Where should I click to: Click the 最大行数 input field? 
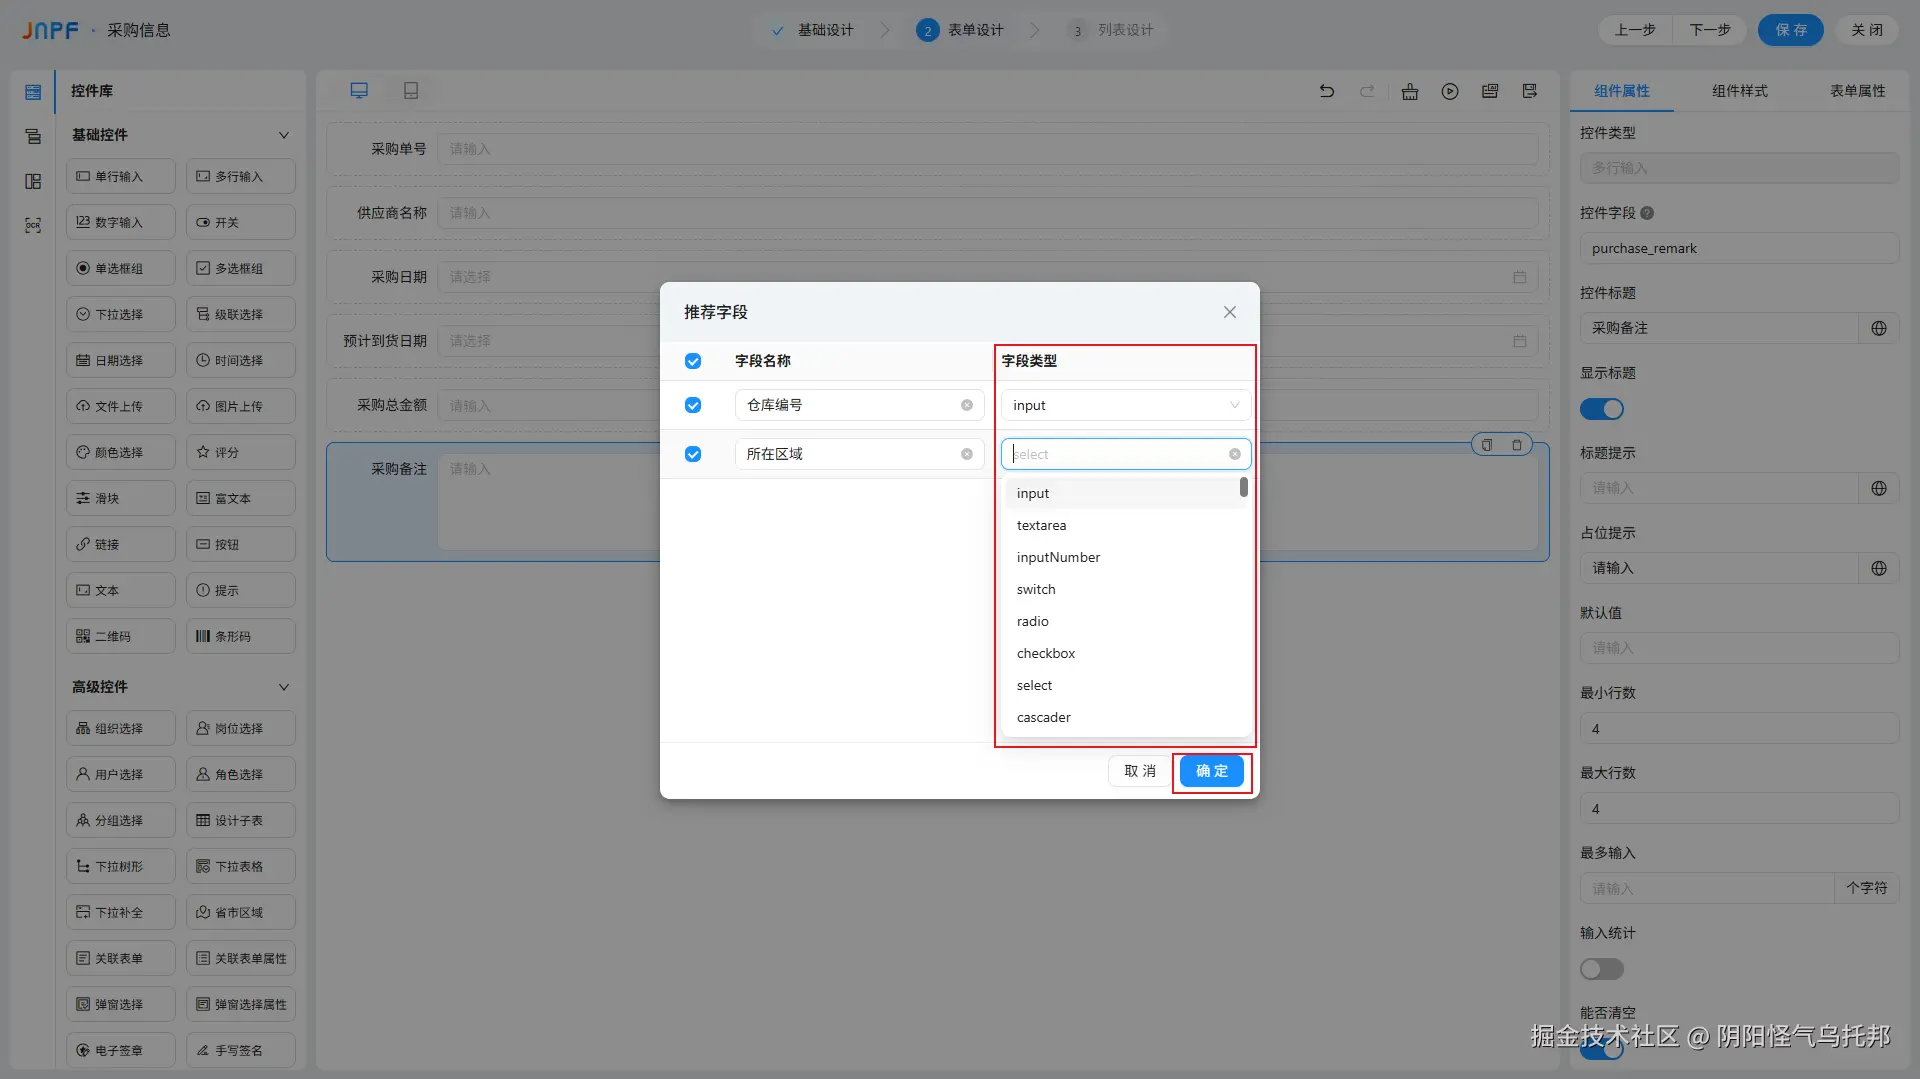click(1739, 808)
